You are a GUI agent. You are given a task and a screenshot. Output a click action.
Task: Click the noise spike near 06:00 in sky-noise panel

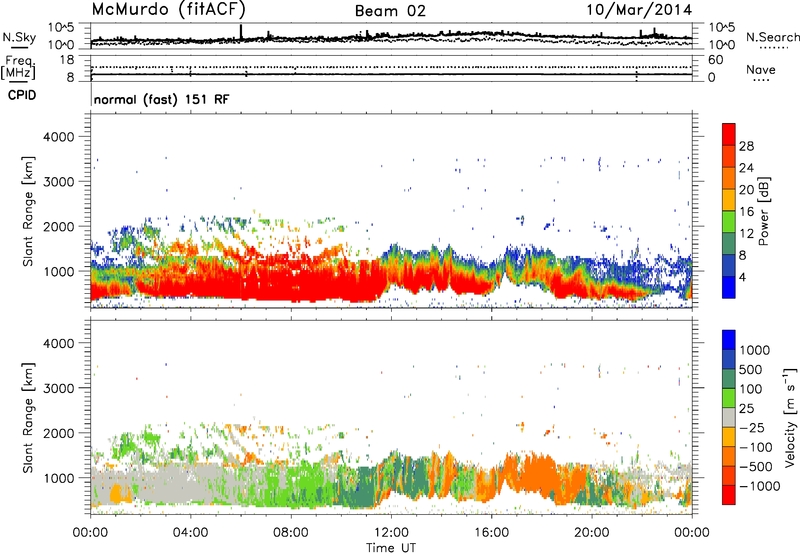[x=241, y=32]
